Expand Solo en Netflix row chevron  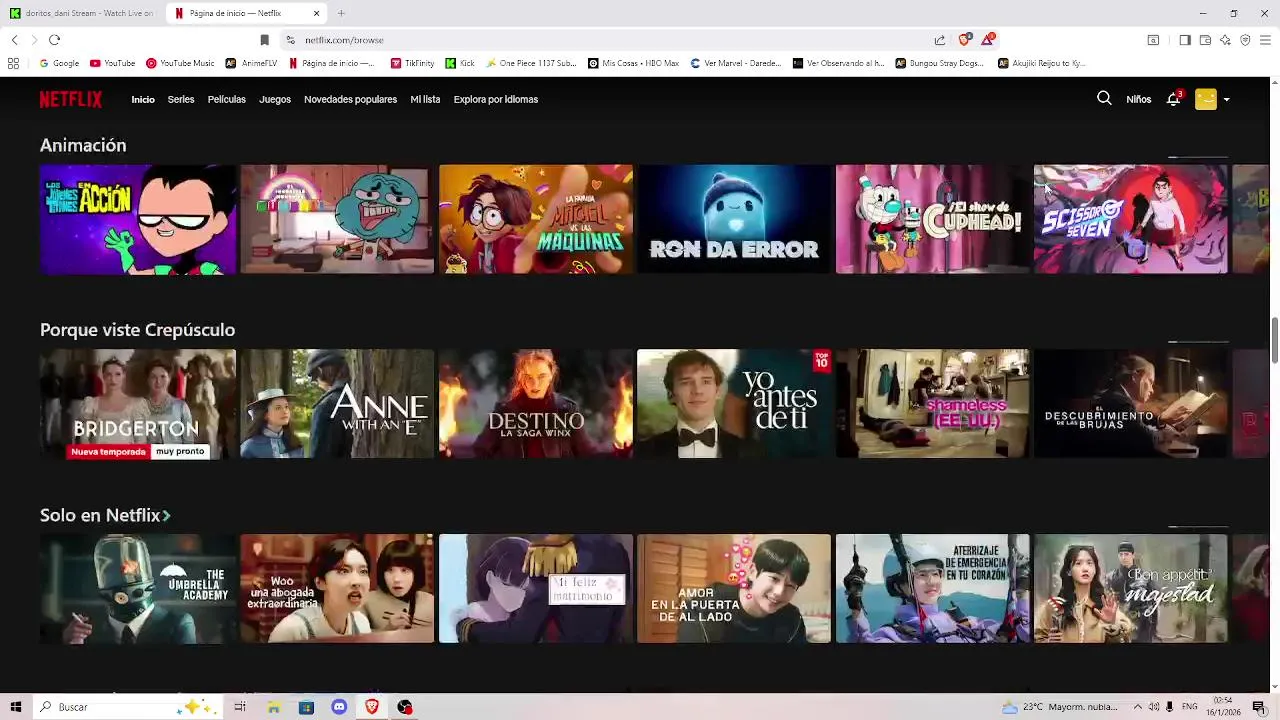click(166, 516)
